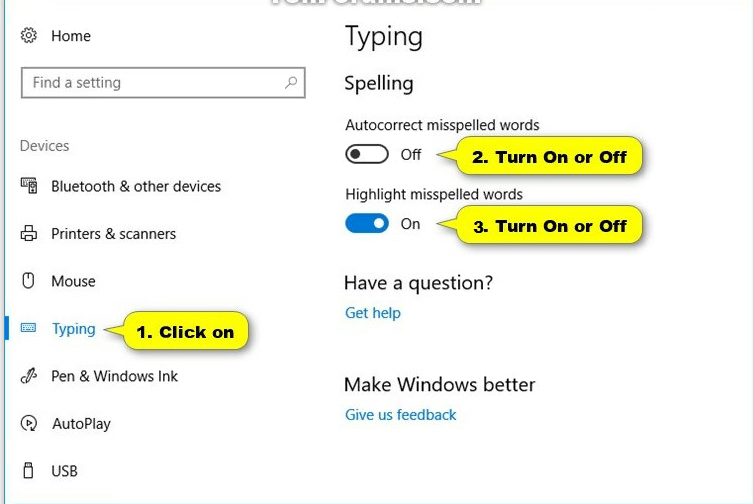The height and width of the screenshot is (504, 753).
Task: Open Pen & Windows Ink settings
Action: pos(114,377)
